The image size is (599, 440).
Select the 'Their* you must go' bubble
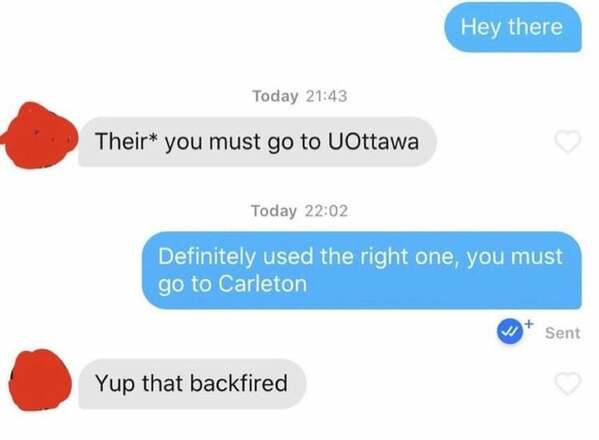257,142
